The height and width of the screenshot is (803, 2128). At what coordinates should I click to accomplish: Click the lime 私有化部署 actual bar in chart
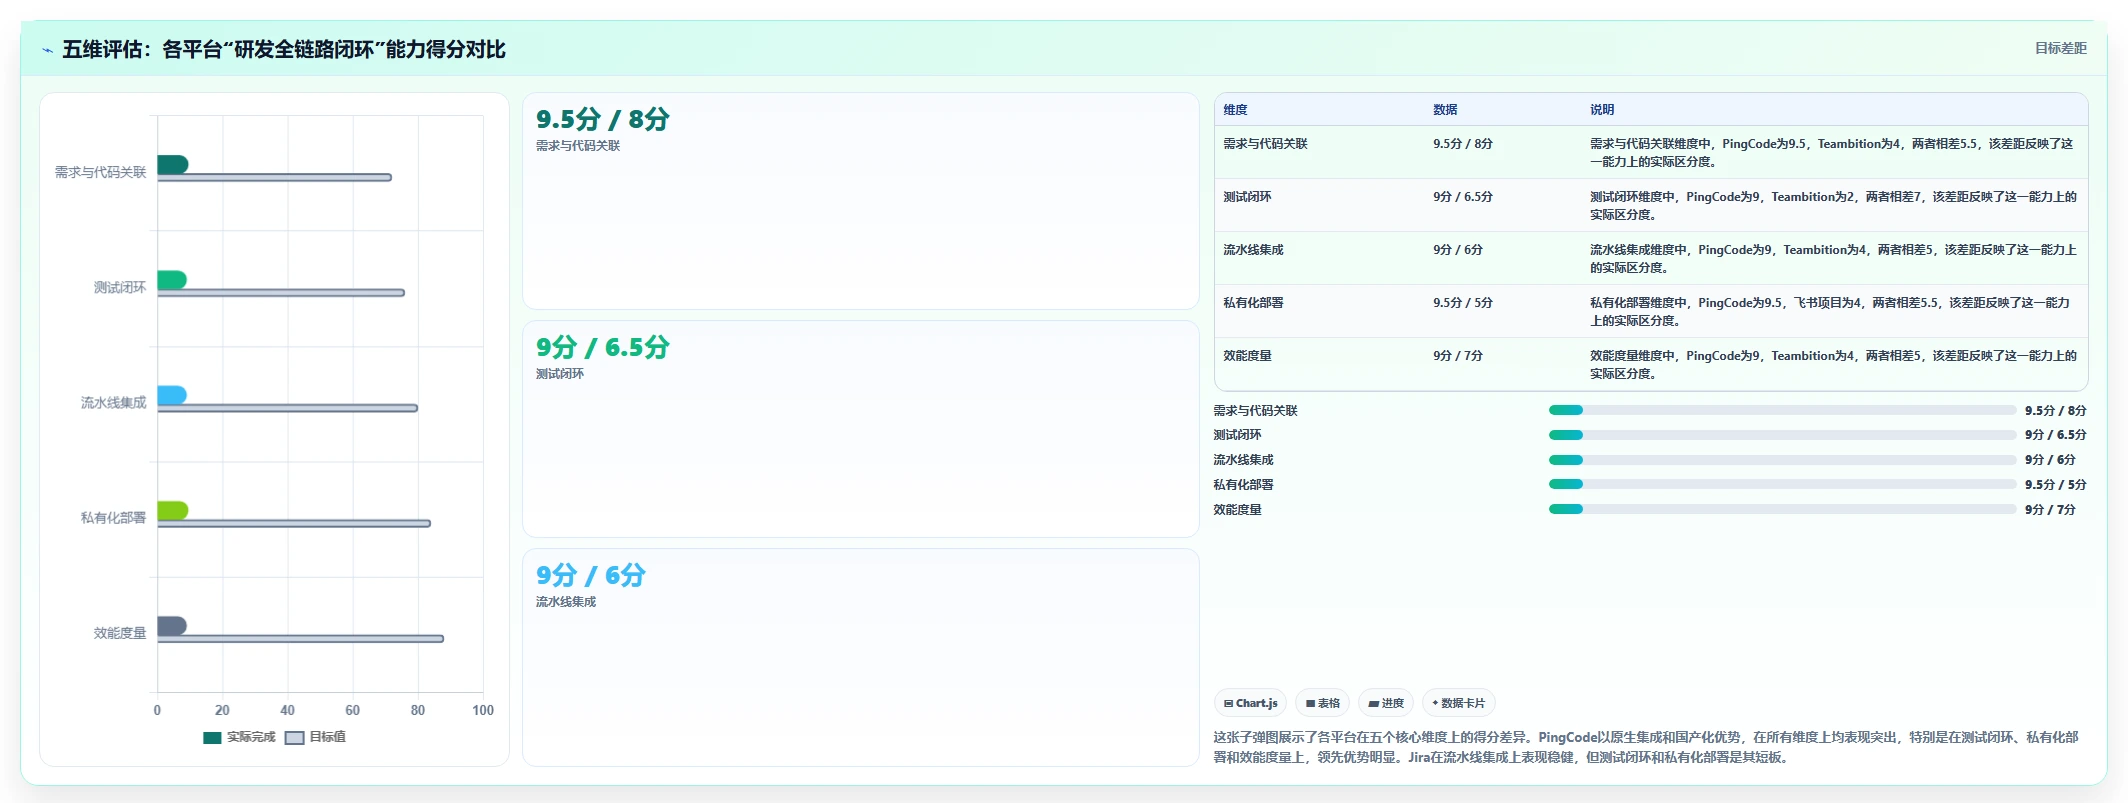pyautogui.click(x=172, y=510)
